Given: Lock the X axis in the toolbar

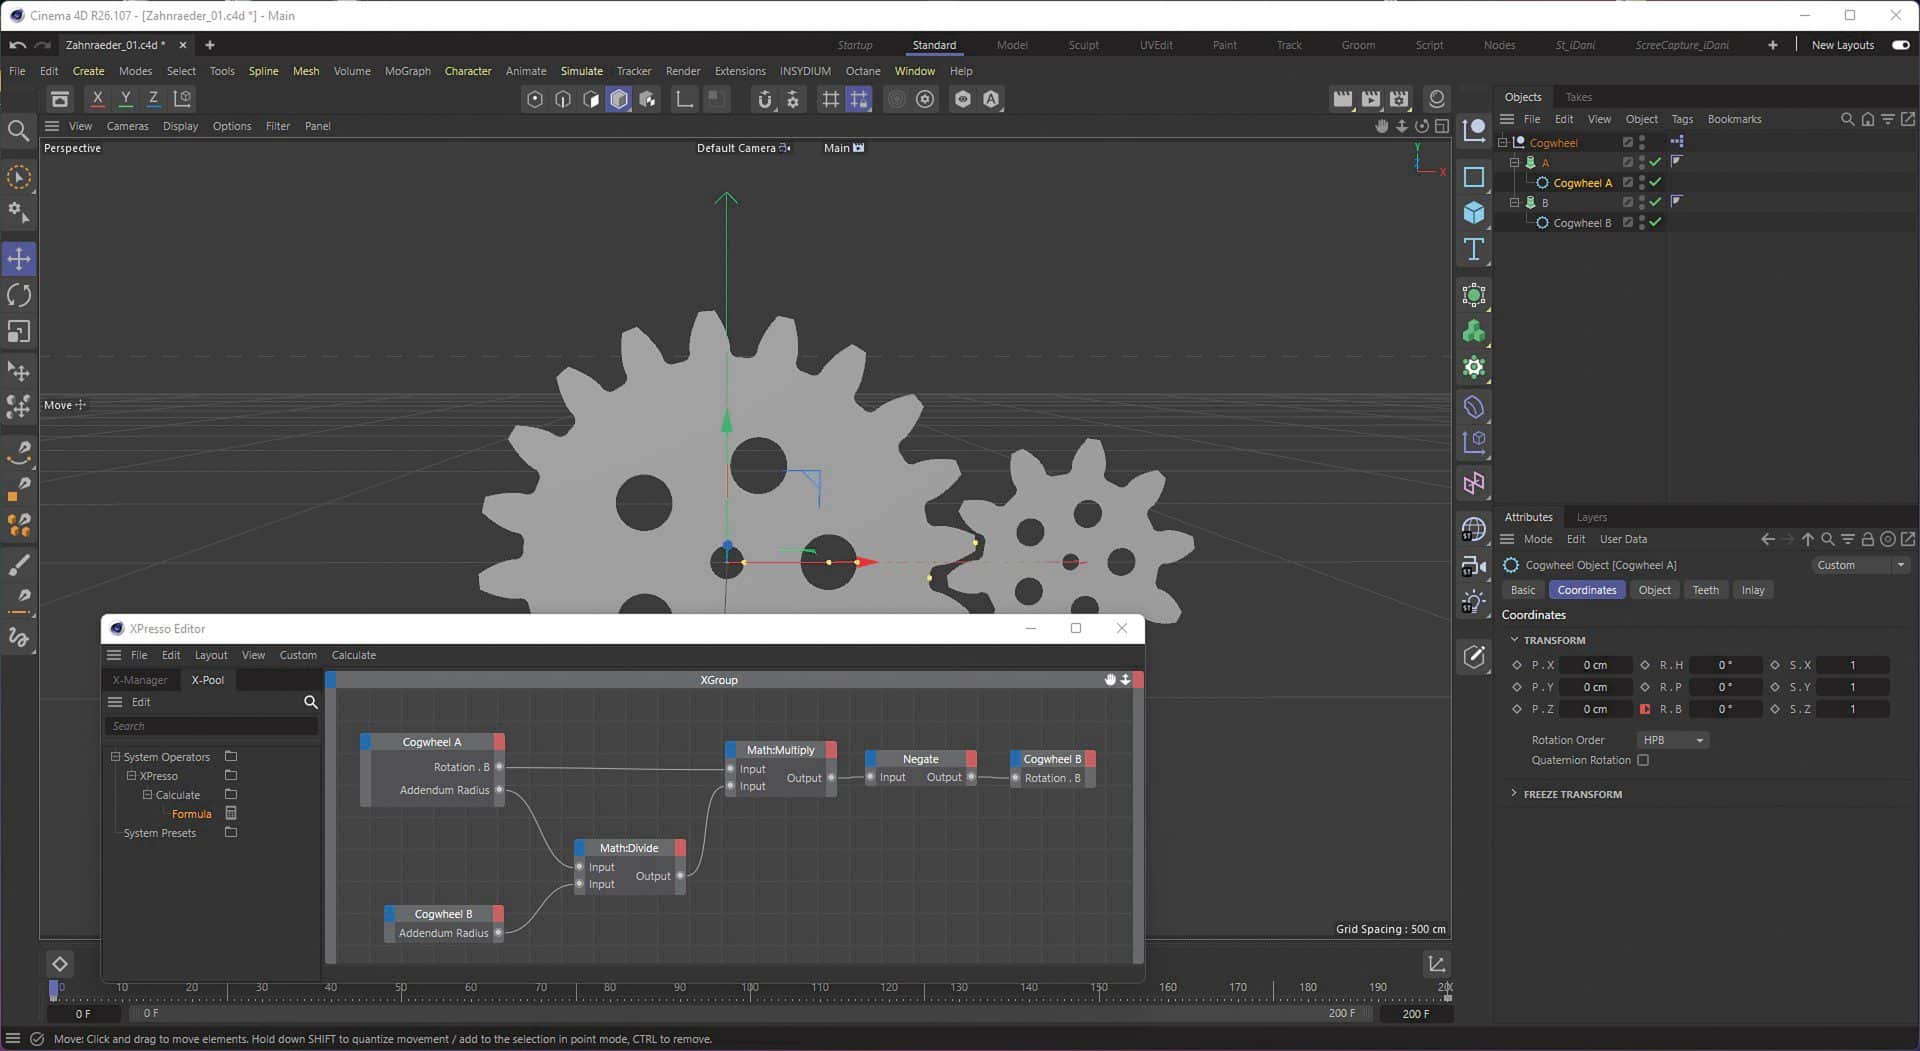Looking at the screenshot, I should coord(97,98).
